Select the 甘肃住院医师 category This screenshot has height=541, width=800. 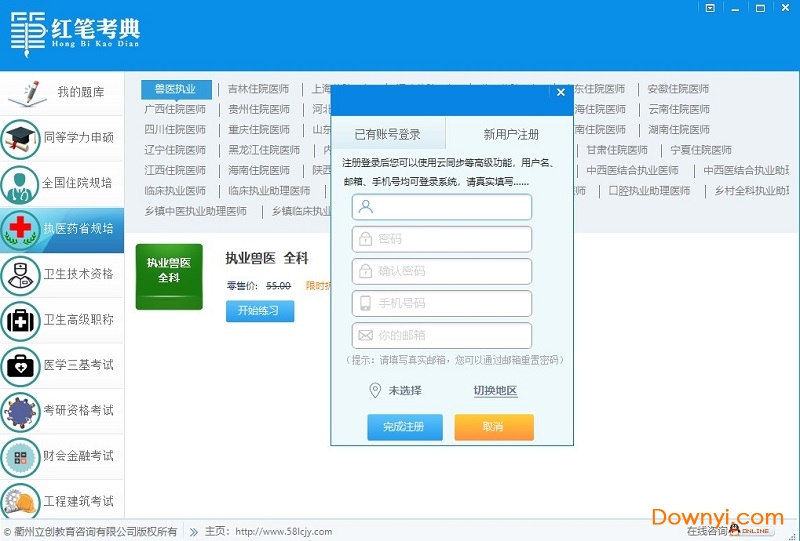tap(617, 150)
